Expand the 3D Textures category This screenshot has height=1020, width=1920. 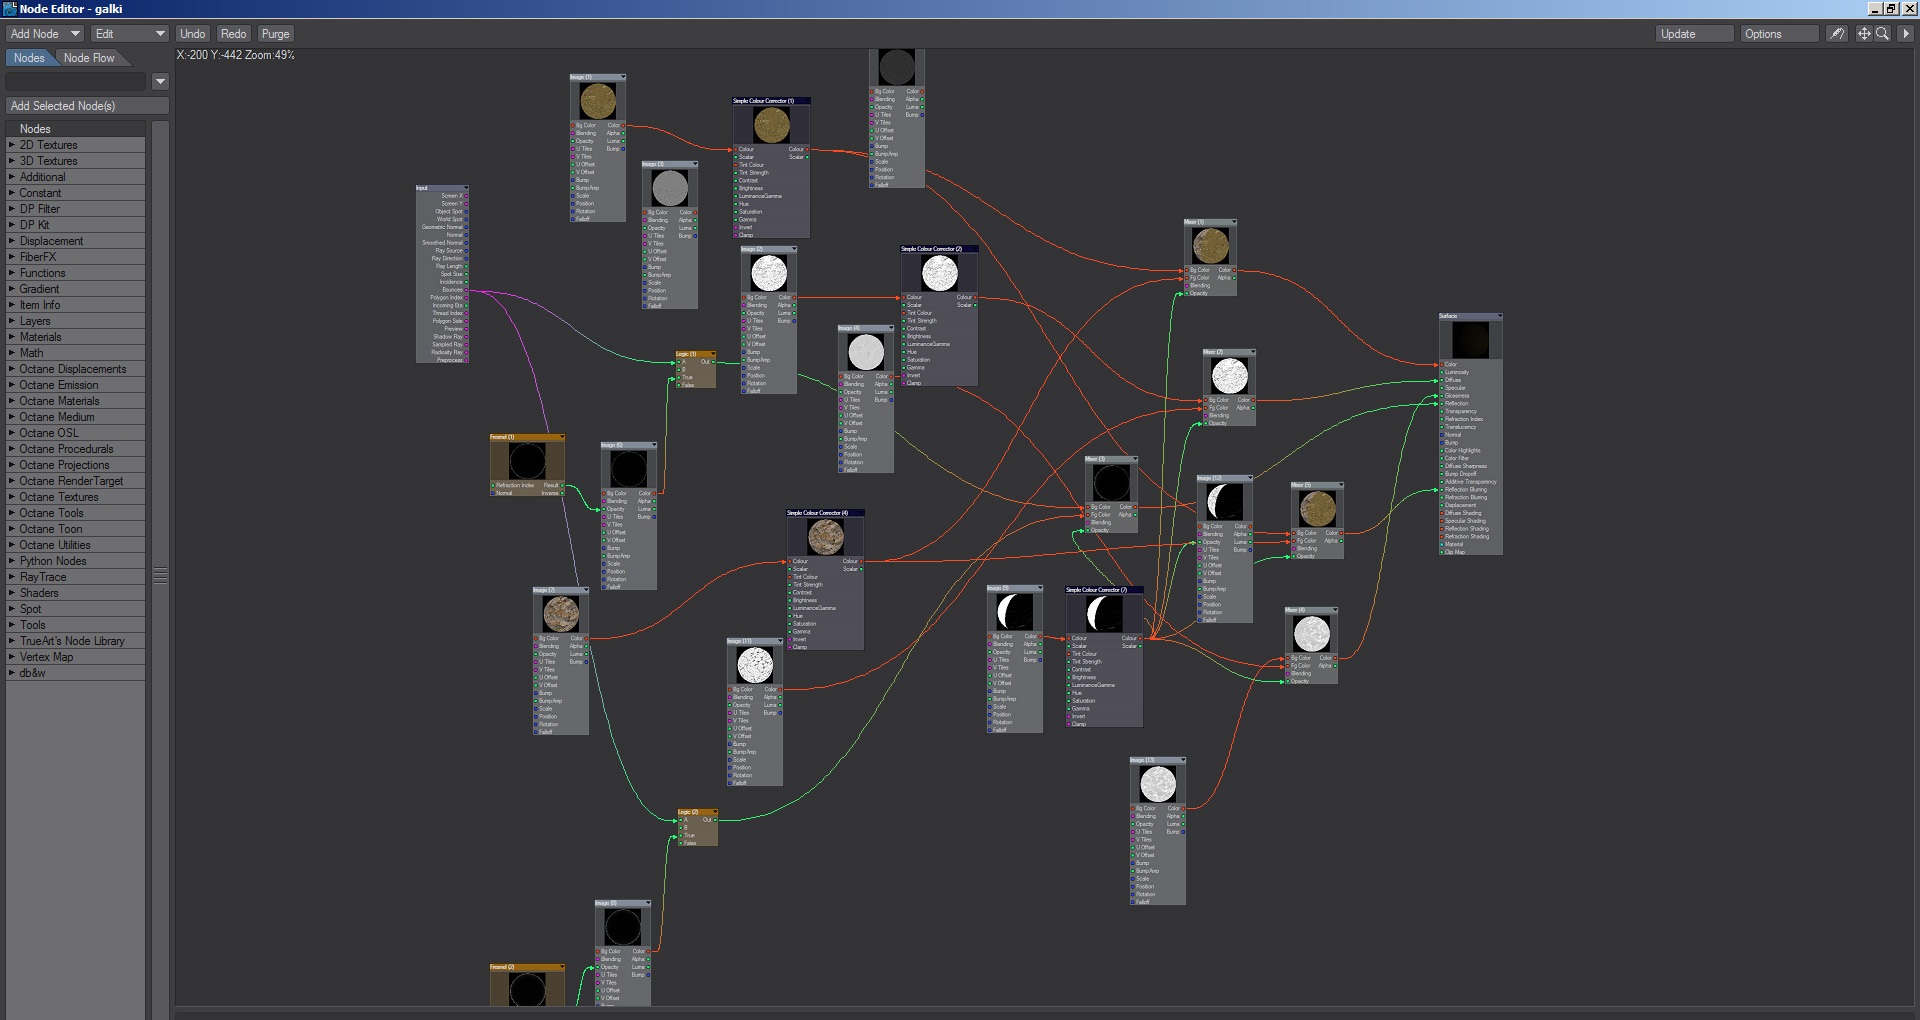pos(48,161)
